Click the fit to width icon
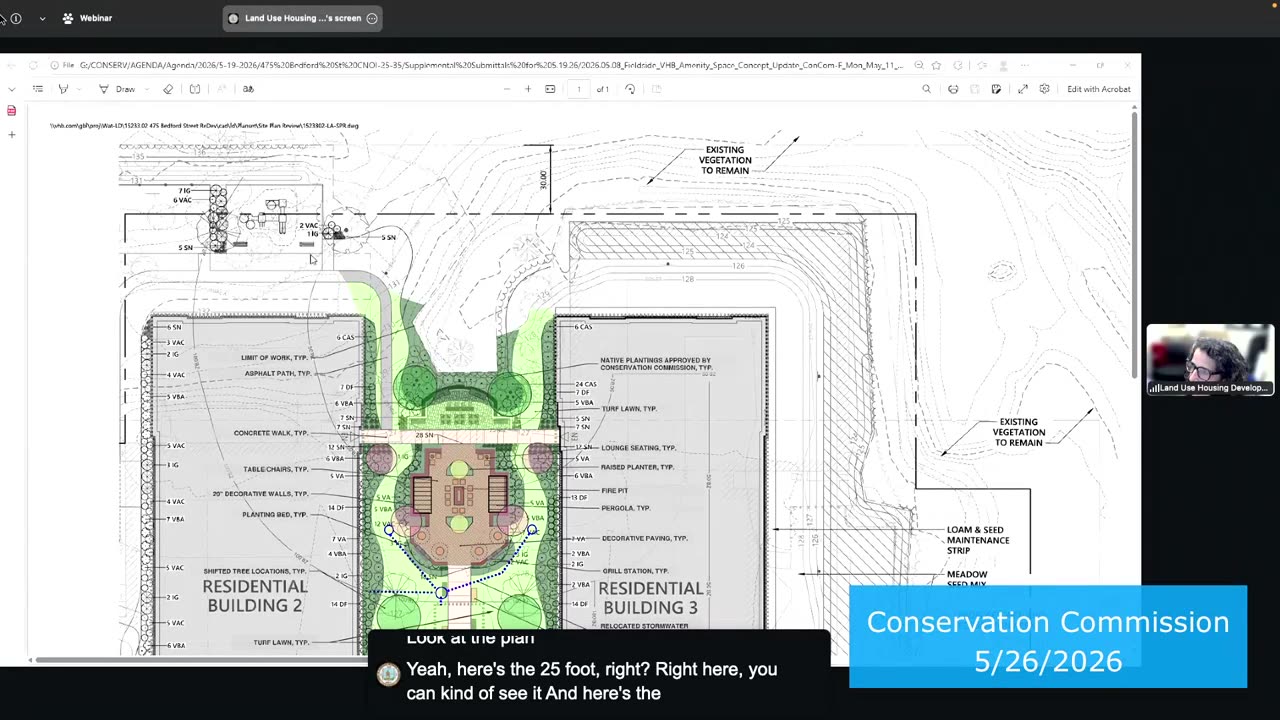The image size is (1280, 720). click(550, 89)
